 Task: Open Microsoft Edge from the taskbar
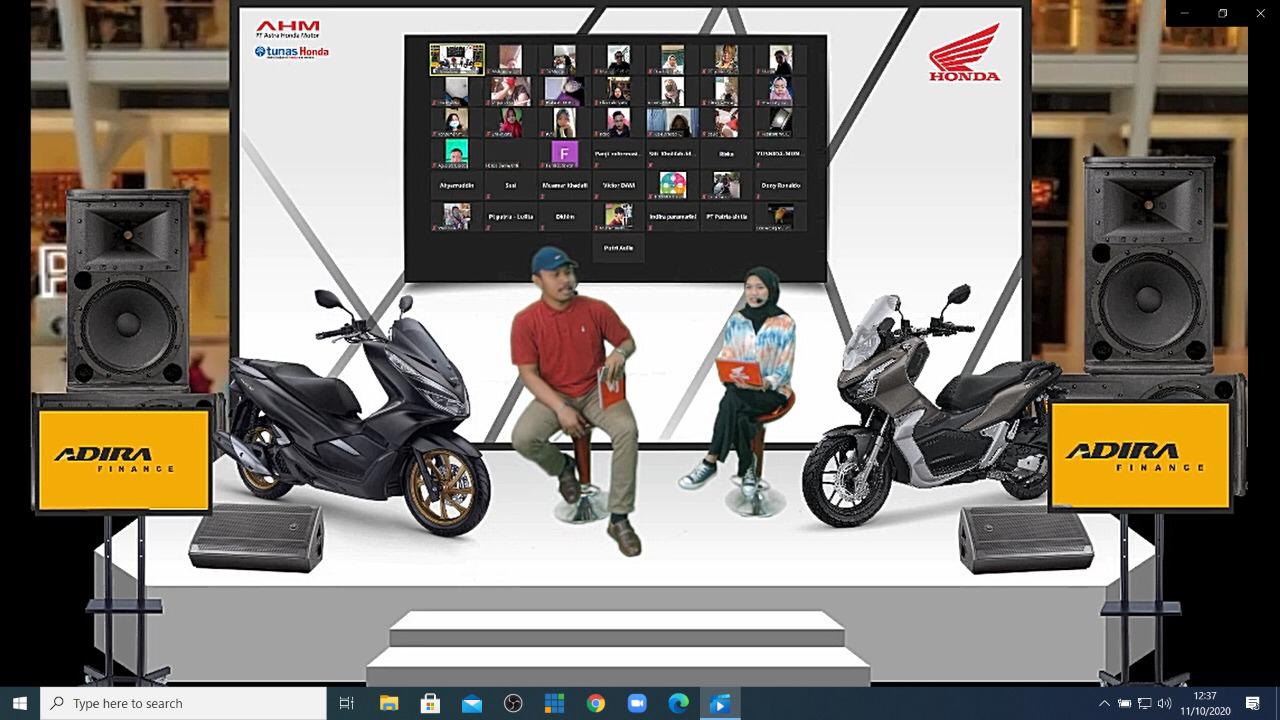(678, 703)
